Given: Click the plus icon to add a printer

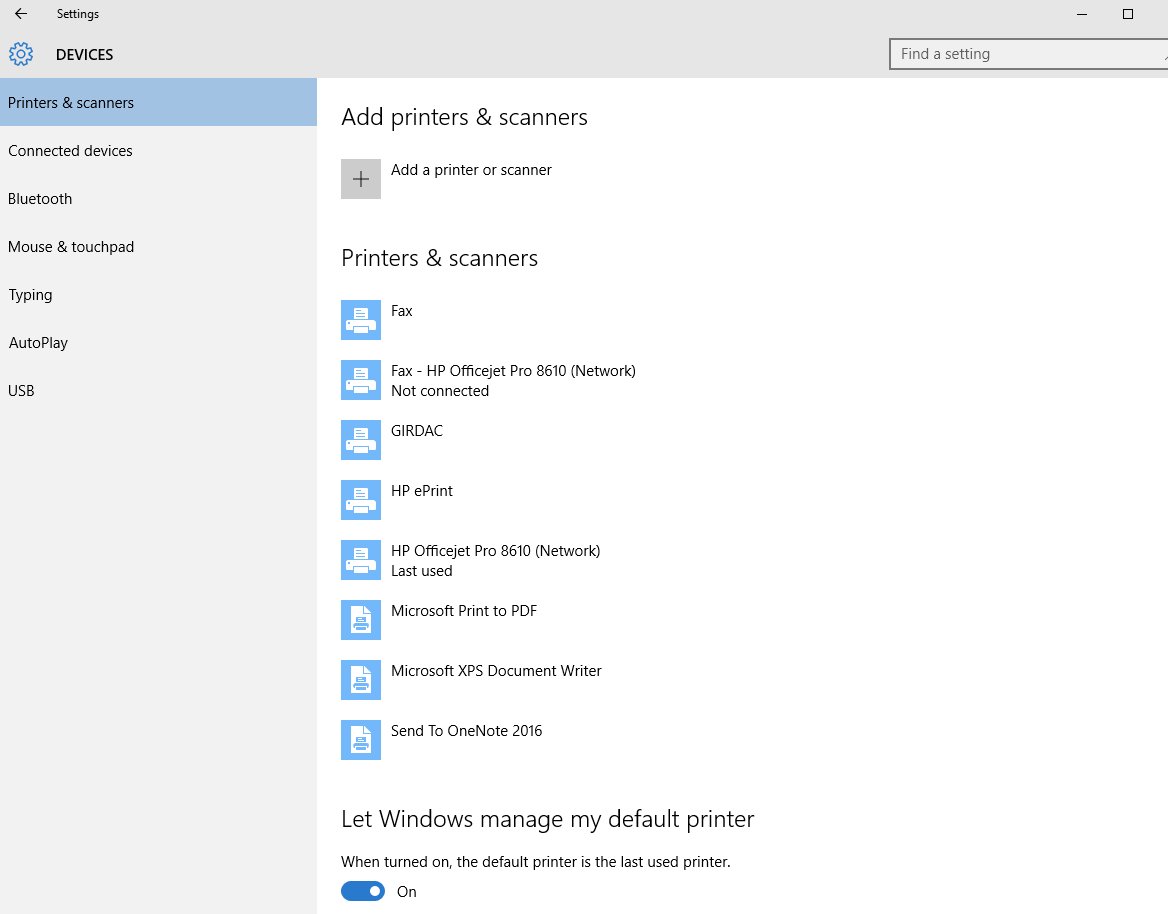Looking at the screenshot, I should click(361, 179).
